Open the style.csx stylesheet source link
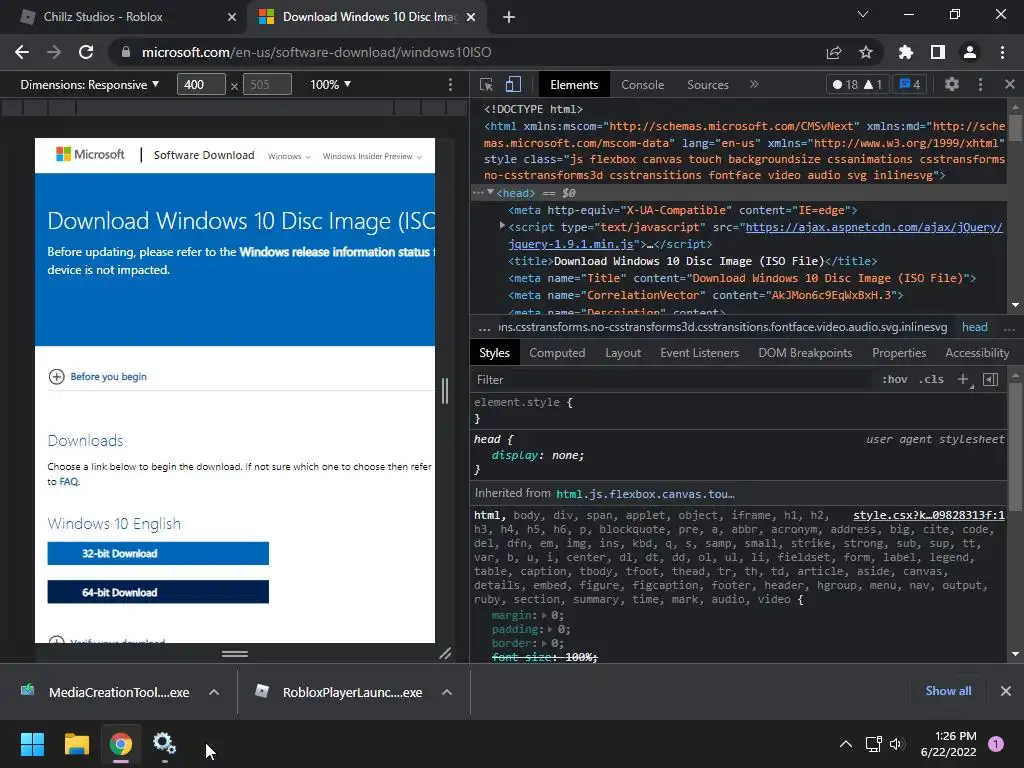 pyautogui.click(x=929, y=515)
